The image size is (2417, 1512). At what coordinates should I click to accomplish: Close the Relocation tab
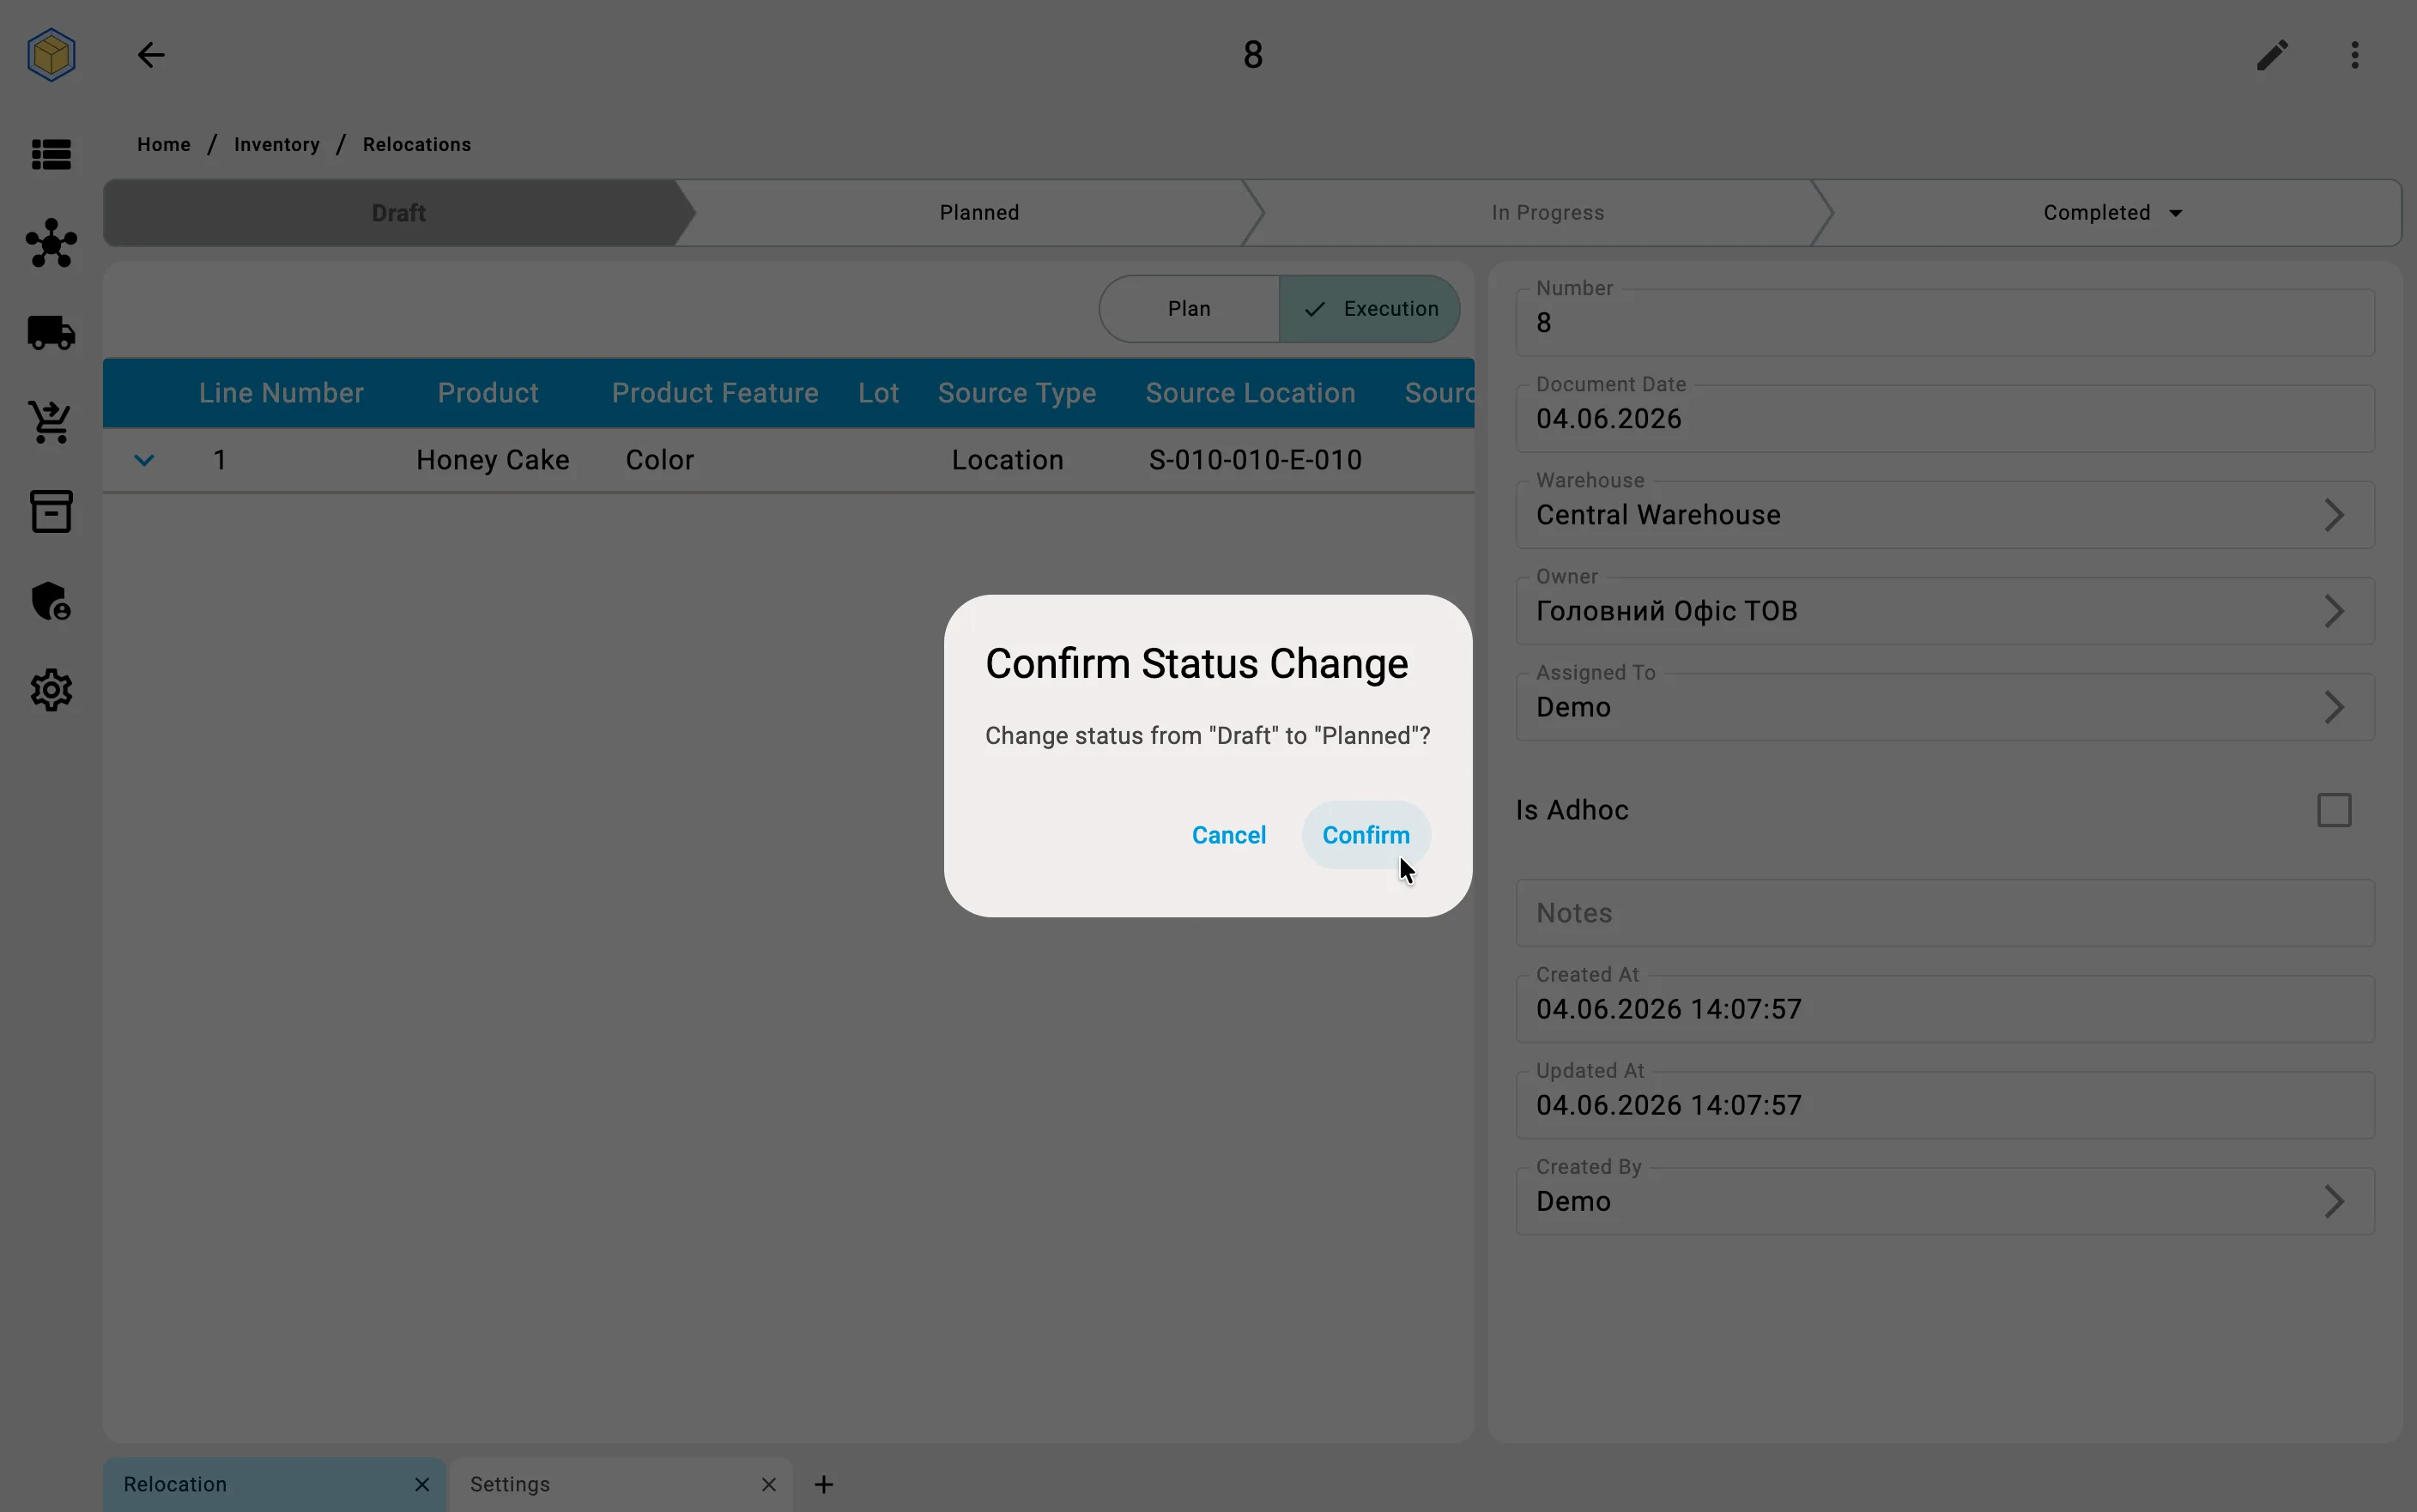(422, 1484)
